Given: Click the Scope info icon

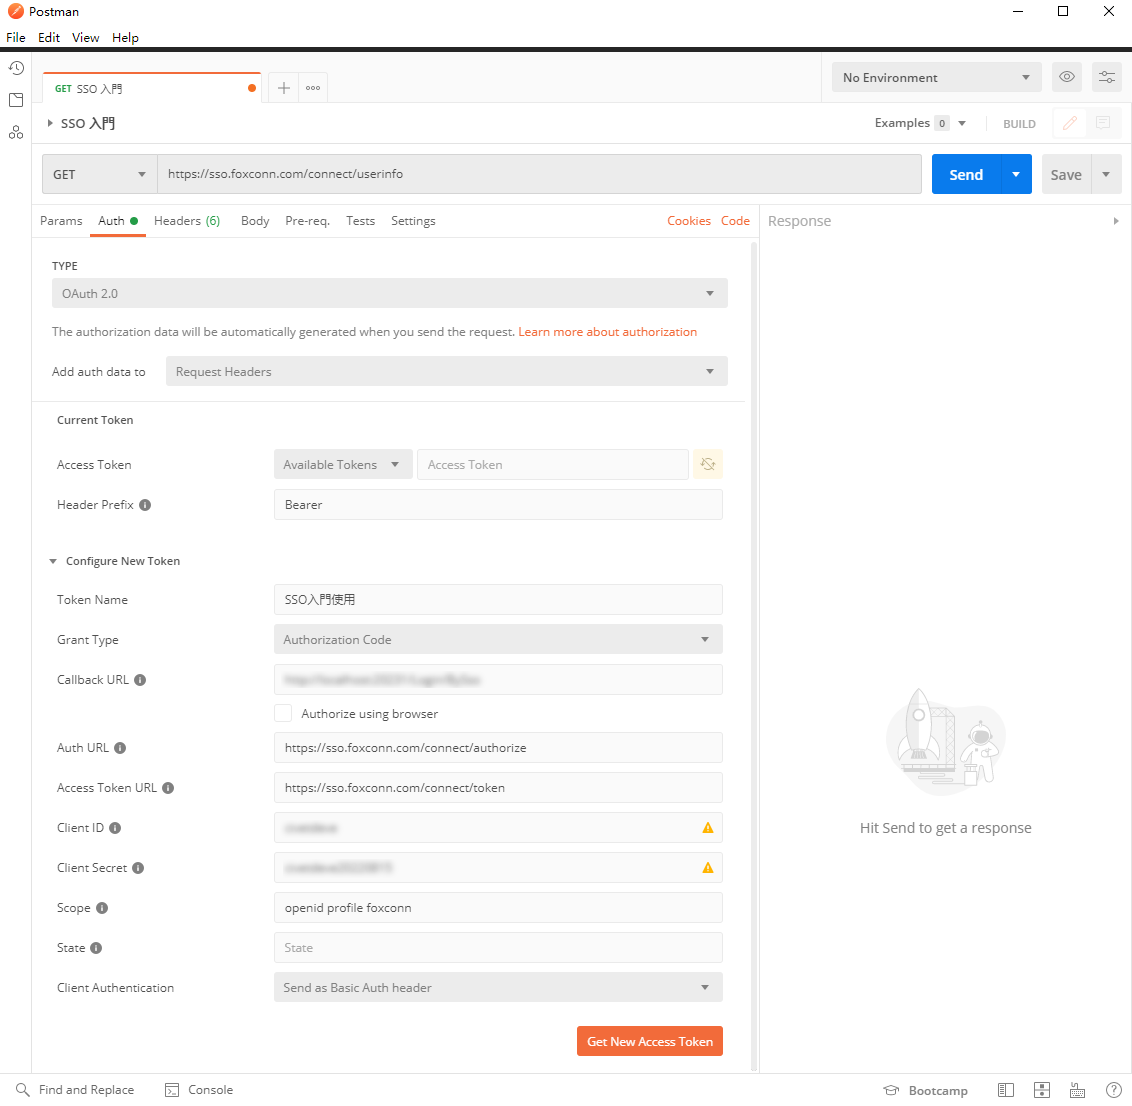Looking at the screenshot, I should tap(102, 908).
